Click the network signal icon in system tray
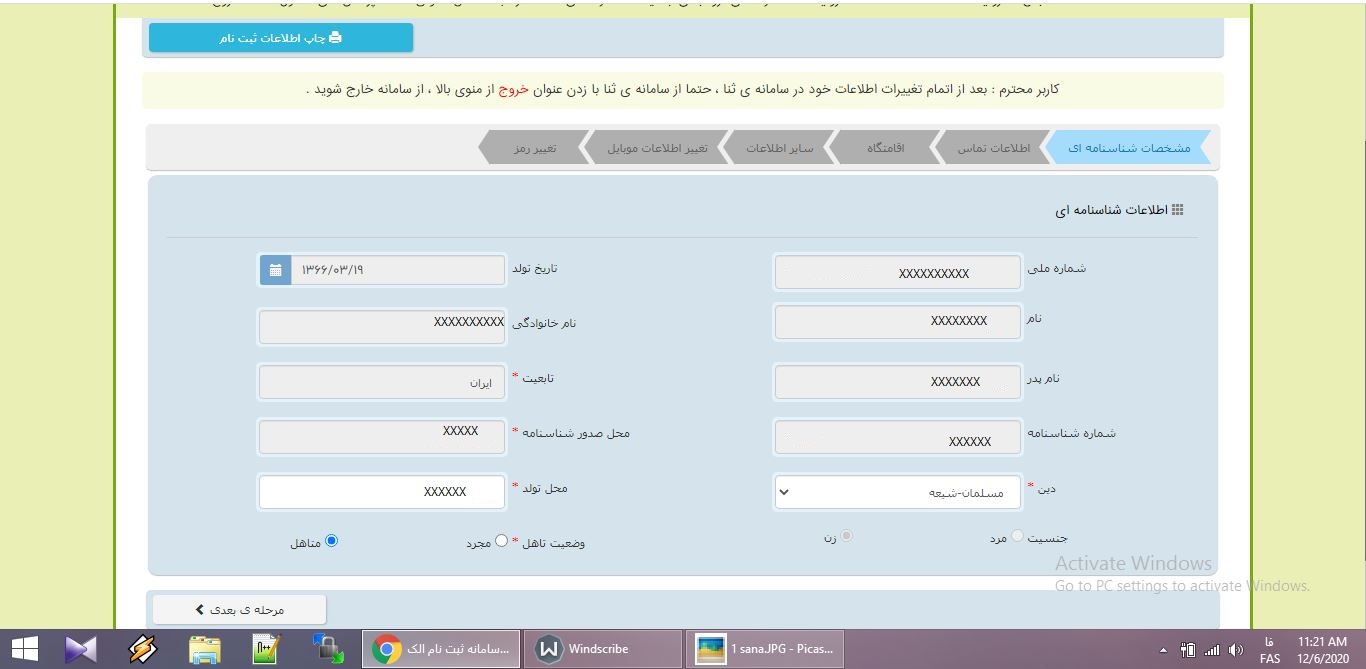This screenshot has width=1366, height=669. tap(1212, 648)
